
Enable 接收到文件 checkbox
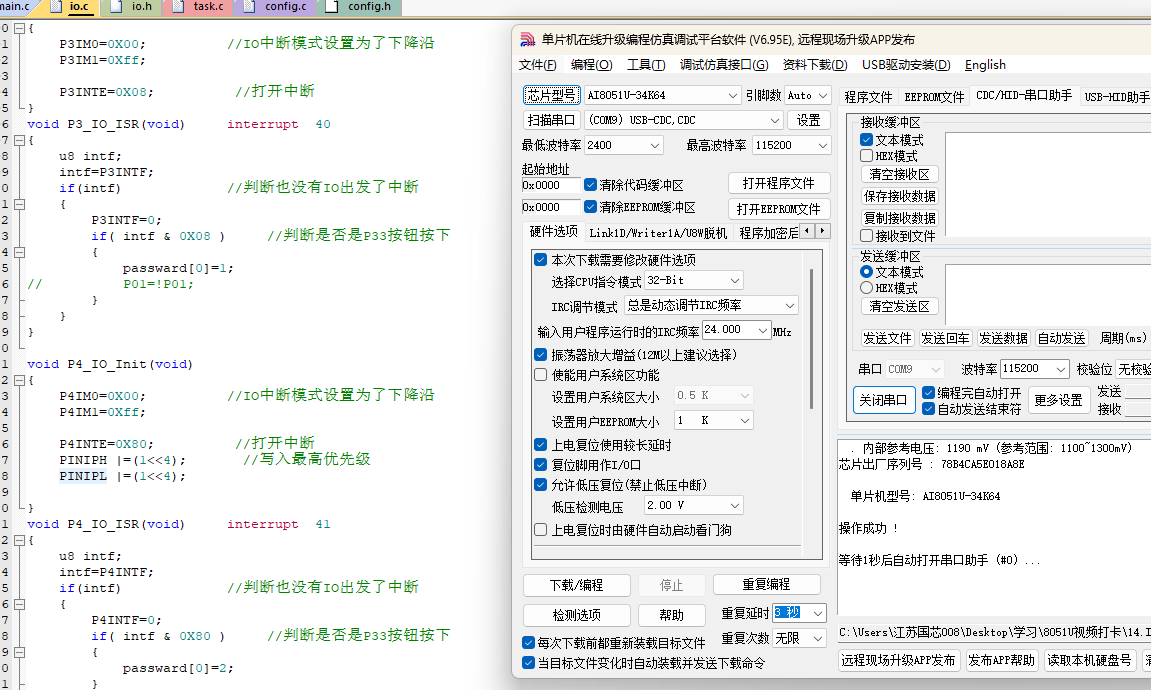point(866,236)
